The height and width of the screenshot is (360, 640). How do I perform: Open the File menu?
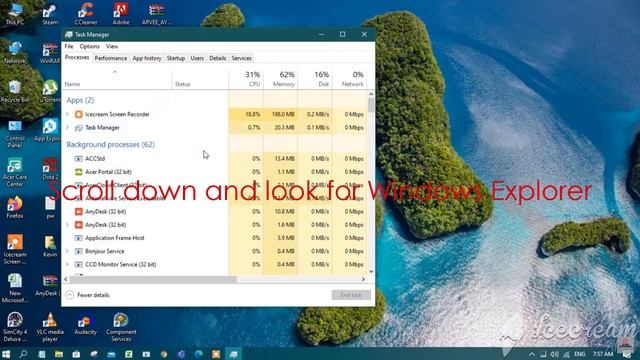(x=69, y=47)
